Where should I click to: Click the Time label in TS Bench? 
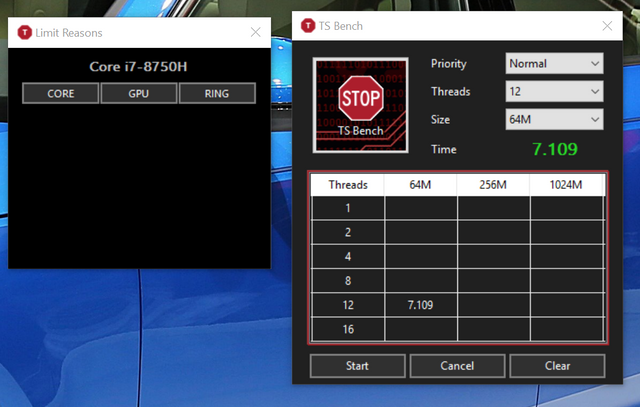(444, 149)
